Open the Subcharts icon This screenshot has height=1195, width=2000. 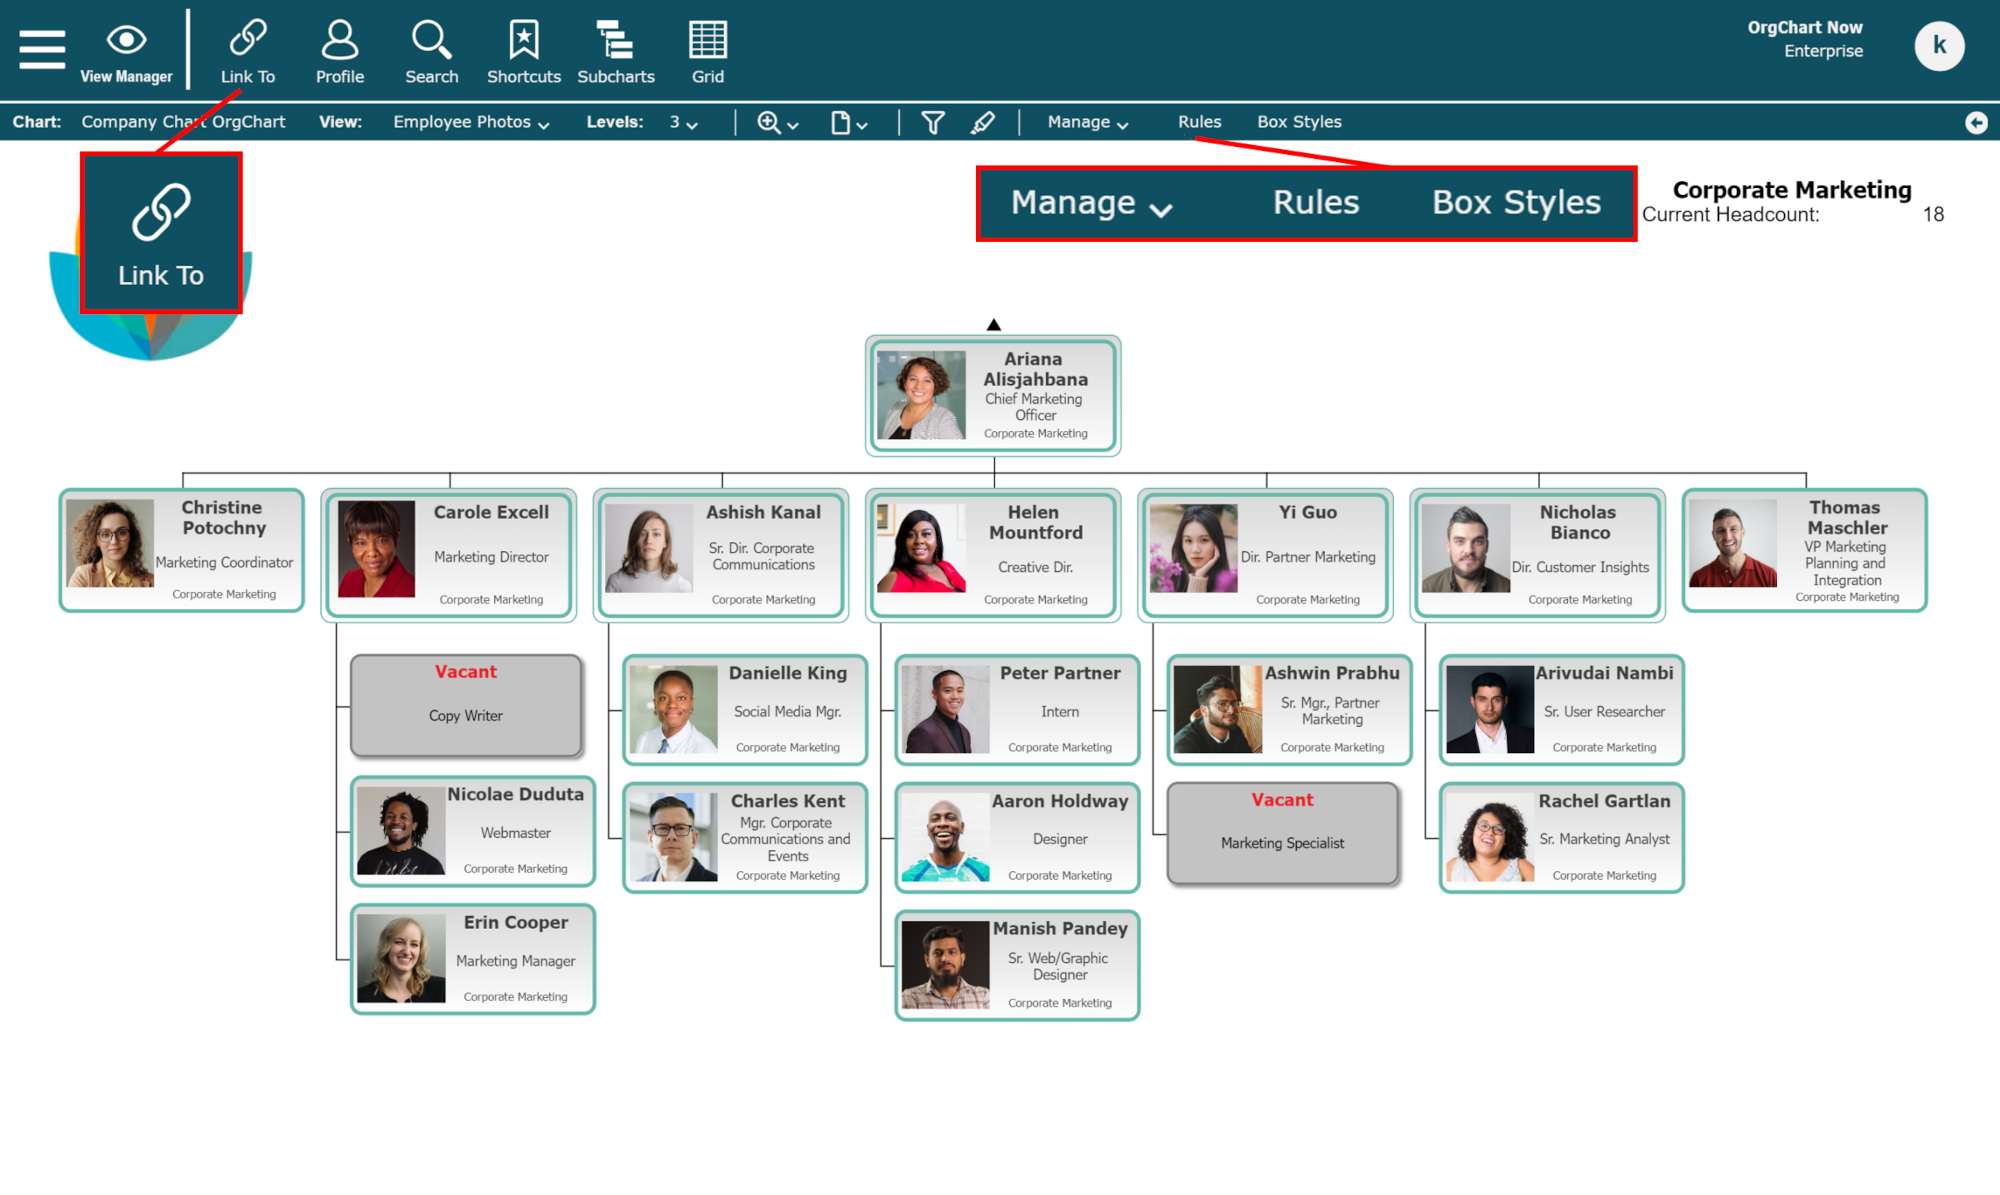[x=615, y=40]
